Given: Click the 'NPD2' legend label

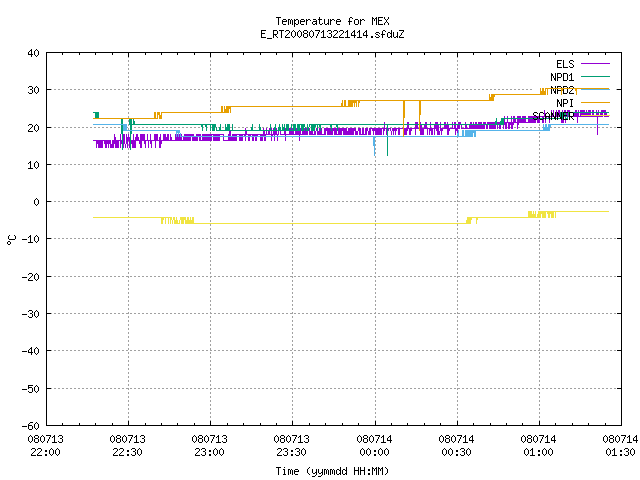Looking at the screenshot, I should (x=562, y=90).
